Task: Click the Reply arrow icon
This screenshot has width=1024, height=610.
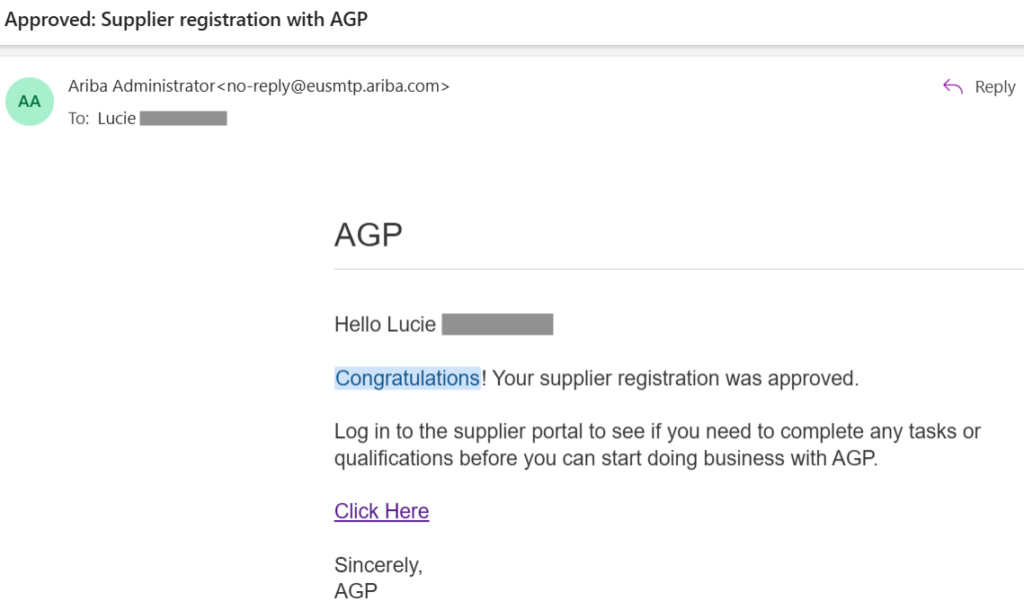Action: 952,87
